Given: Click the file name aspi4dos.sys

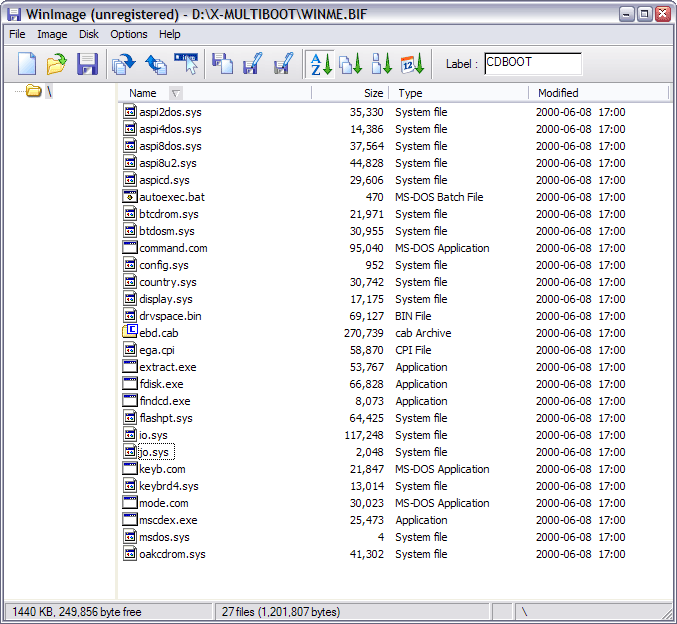Looking at the screenshot, I should coord(170,129).
